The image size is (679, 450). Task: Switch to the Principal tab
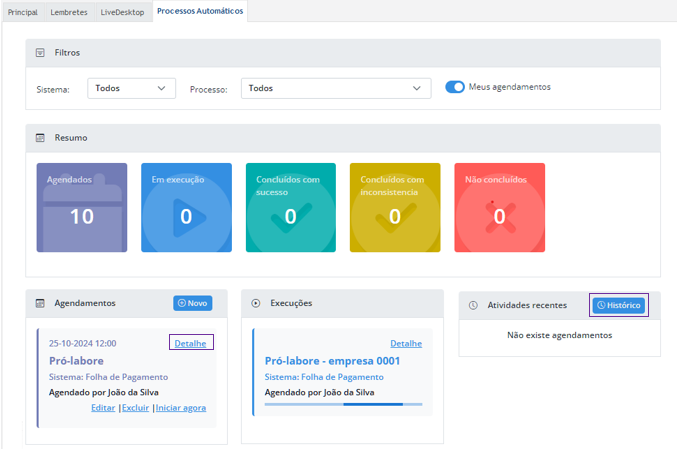pyautogui.click(x=23, y=12)
